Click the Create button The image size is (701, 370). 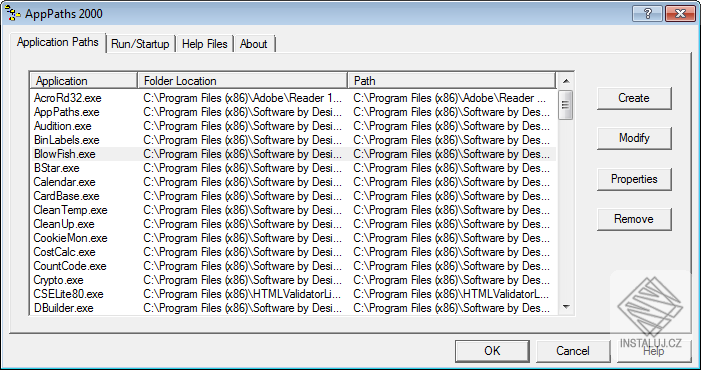click(x=634, y=98)
